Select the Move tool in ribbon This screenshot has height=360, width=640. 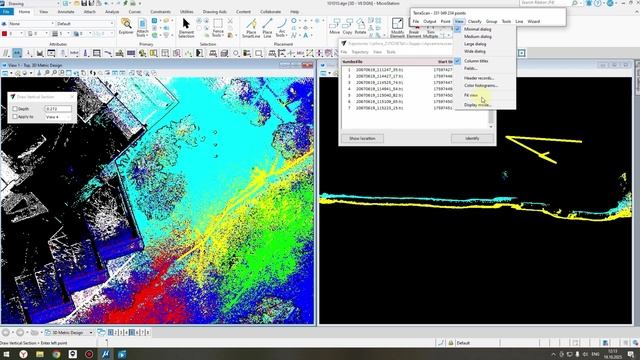335,26
